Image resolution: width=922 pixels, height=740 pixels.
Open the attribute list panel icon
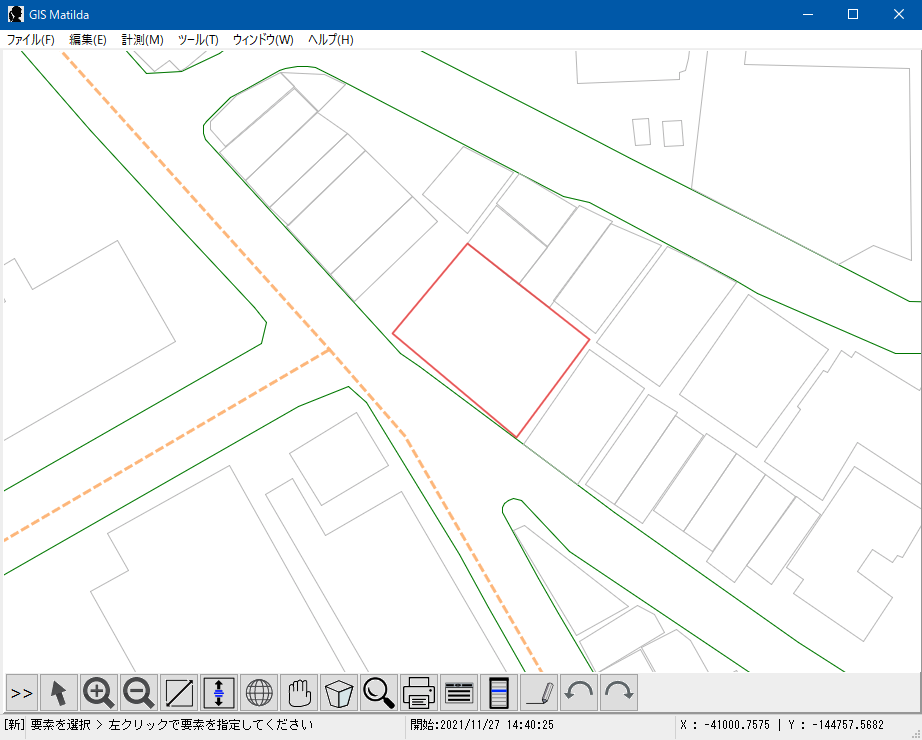coord(459,692)
